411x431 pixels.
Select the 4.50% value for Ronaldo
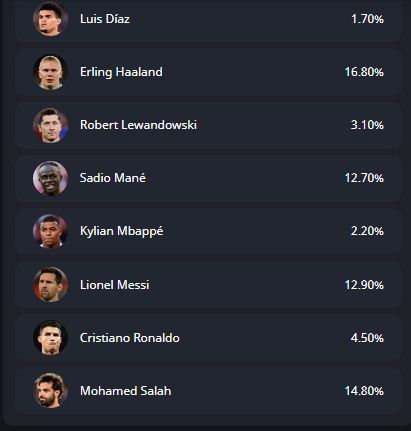pos(367,338)
